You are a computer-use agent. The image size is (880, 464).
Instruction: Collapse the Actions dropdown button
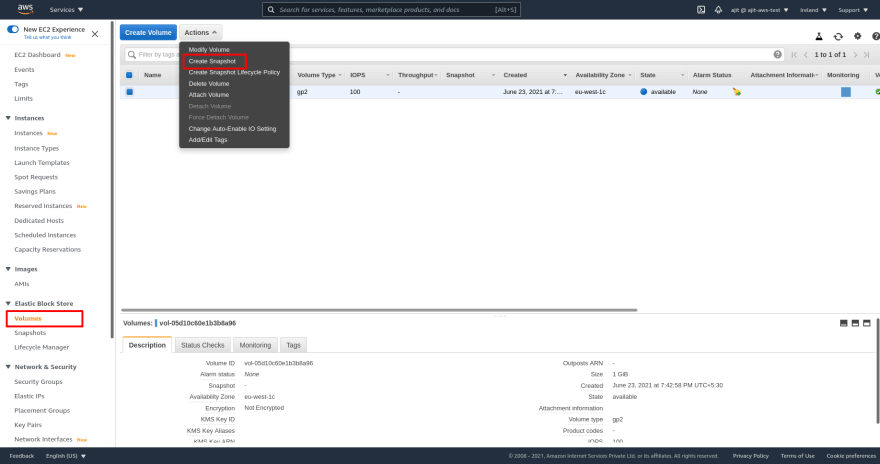(x=200, y=33)
